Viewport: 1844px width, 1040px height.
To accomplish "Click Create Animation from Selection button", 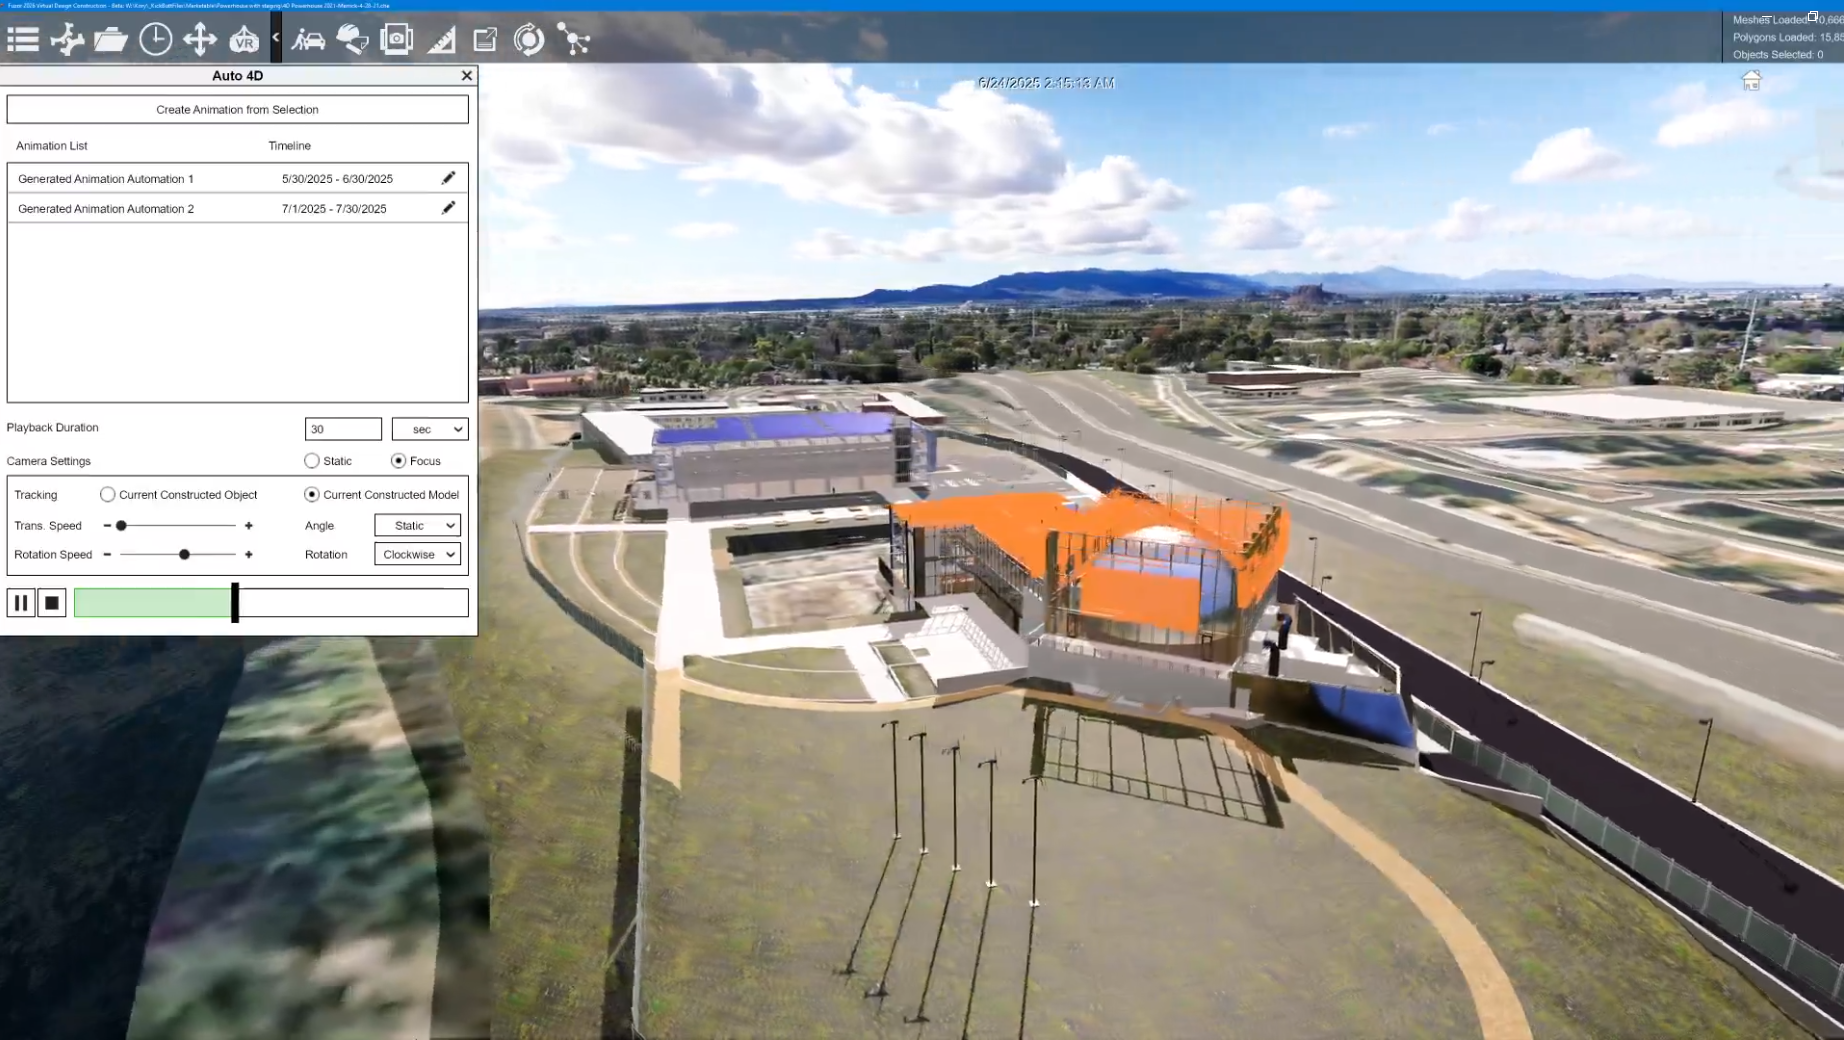I will click(237, 109).
